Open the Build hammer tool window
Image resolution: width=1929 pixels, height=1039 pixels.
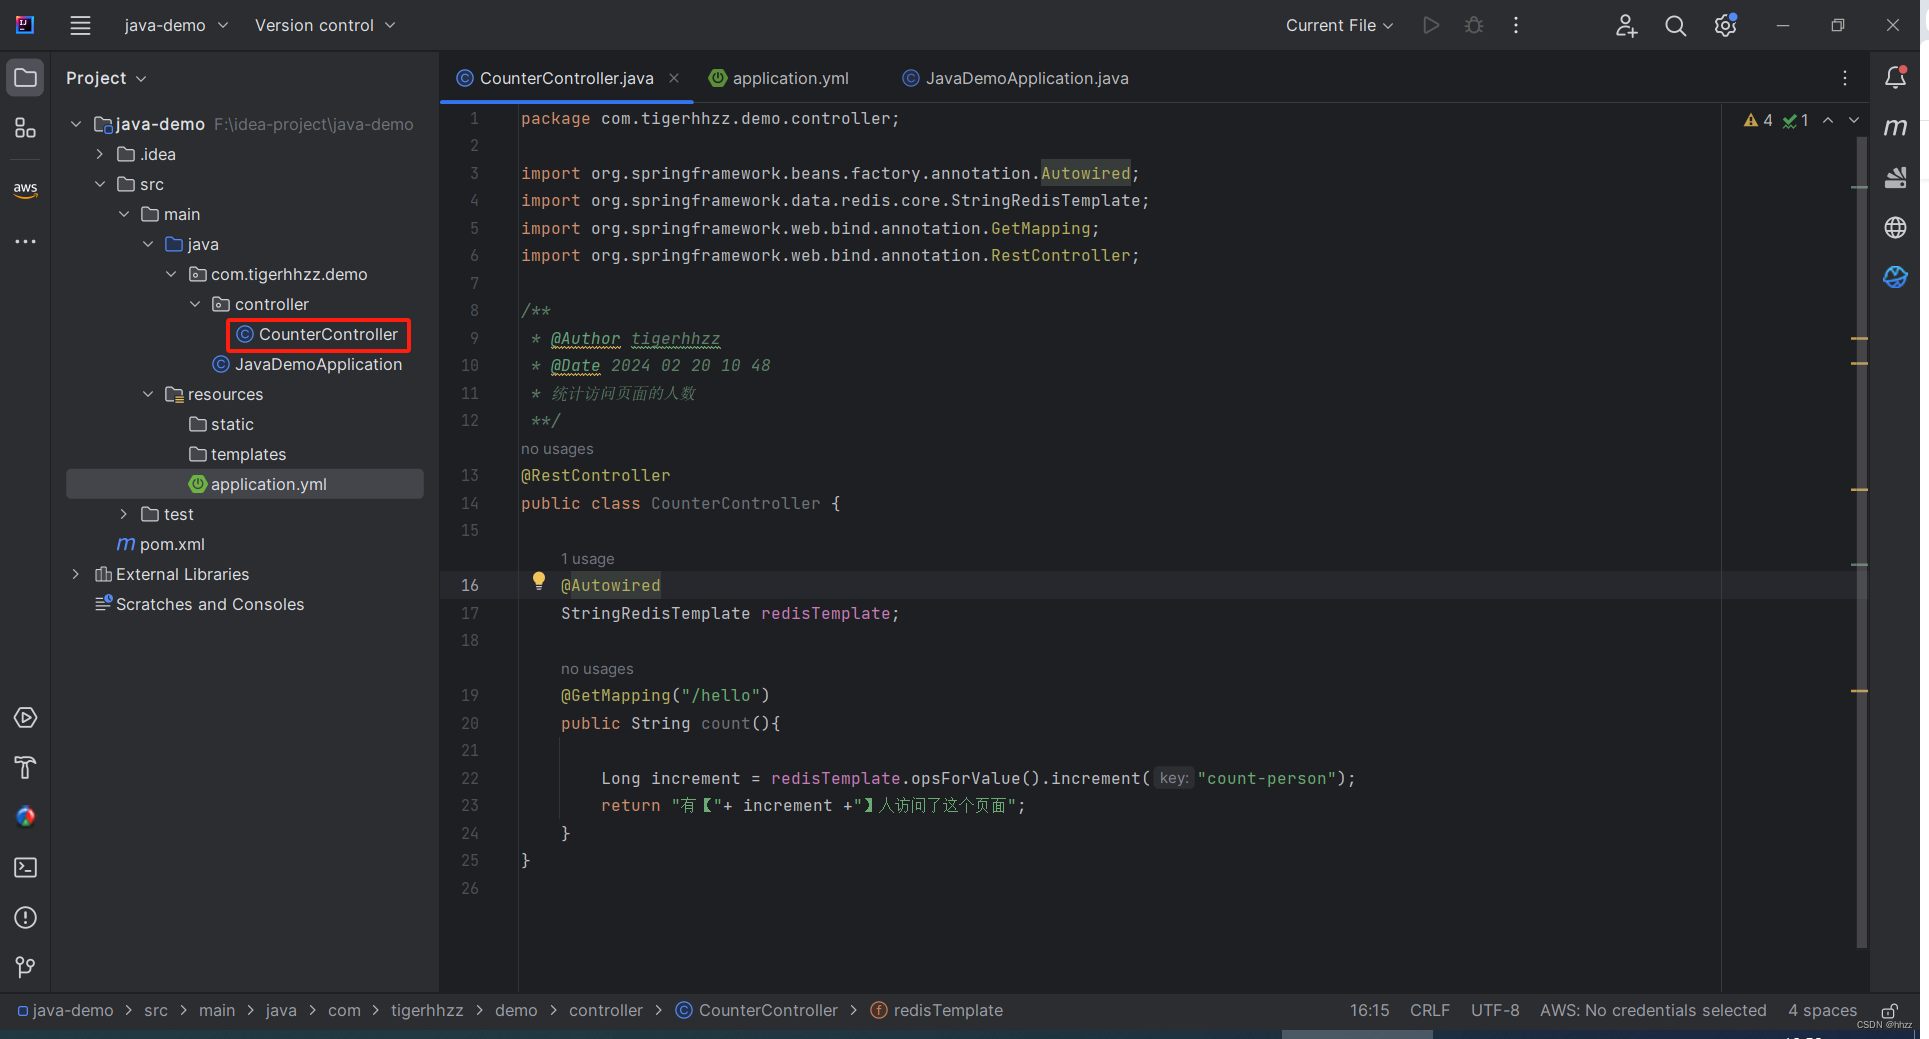tap(25, 768)
